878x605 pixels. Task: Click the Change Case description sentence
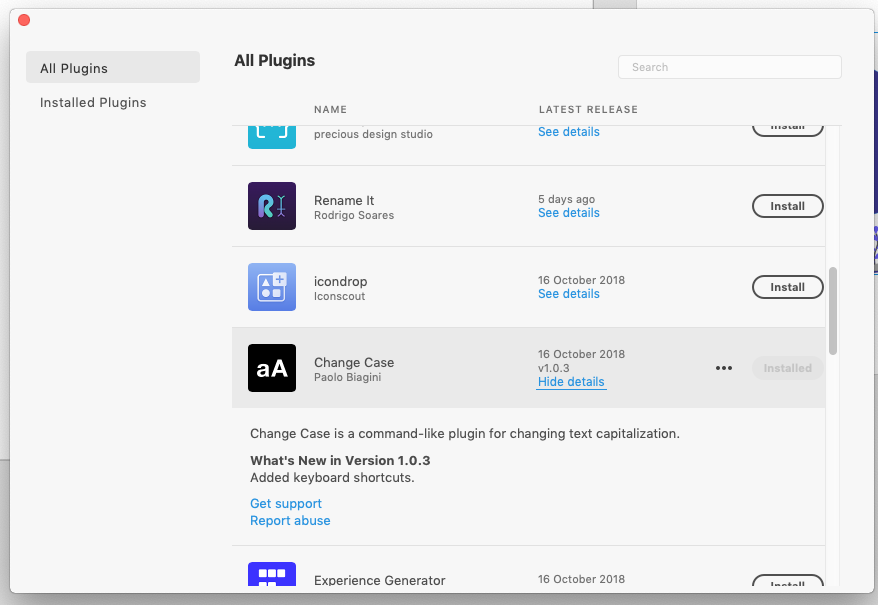coord(465,434)
